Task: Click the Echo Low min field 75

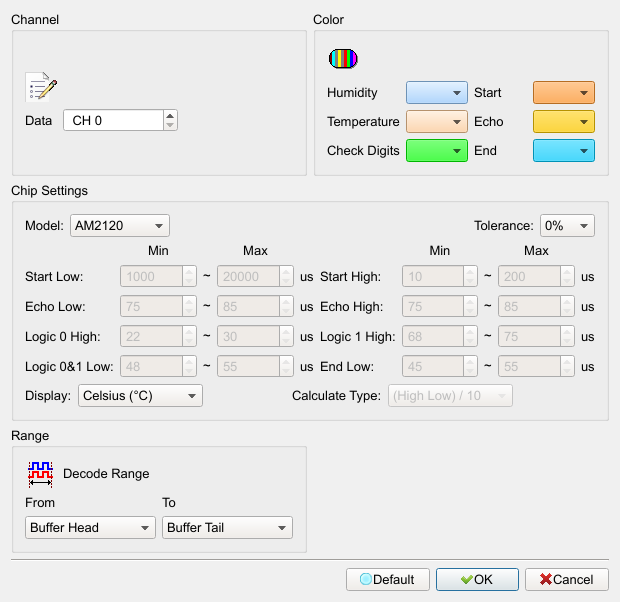Action: pyautogui.click(x=151, y=306)
